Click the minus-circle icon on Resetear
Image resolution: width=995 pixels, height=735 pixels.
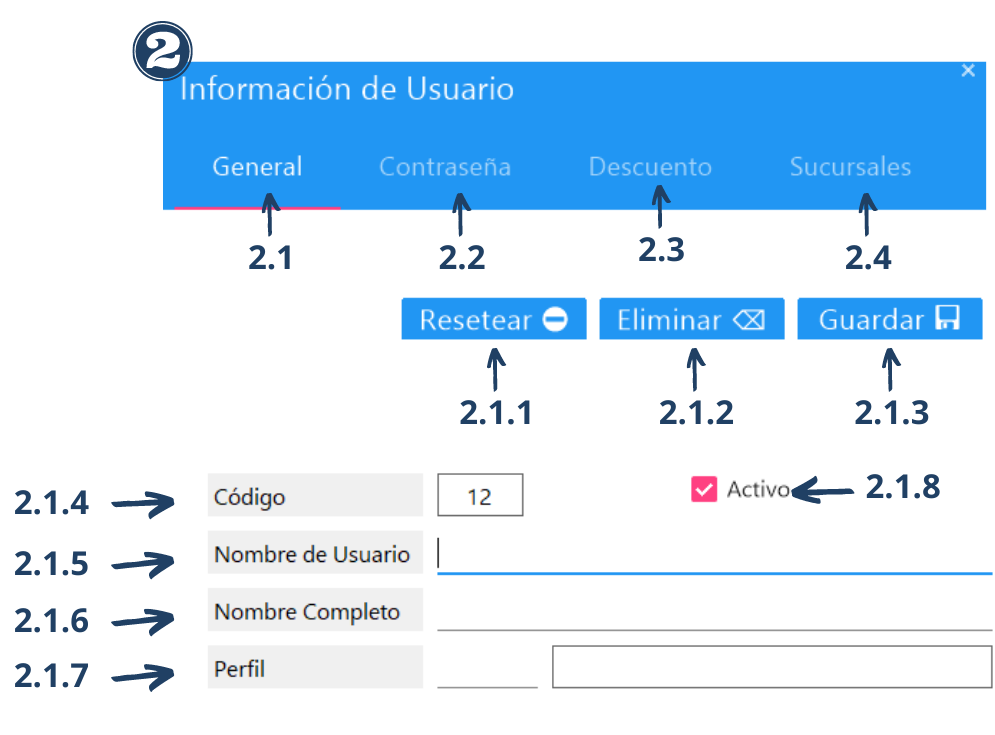point(556,320)
